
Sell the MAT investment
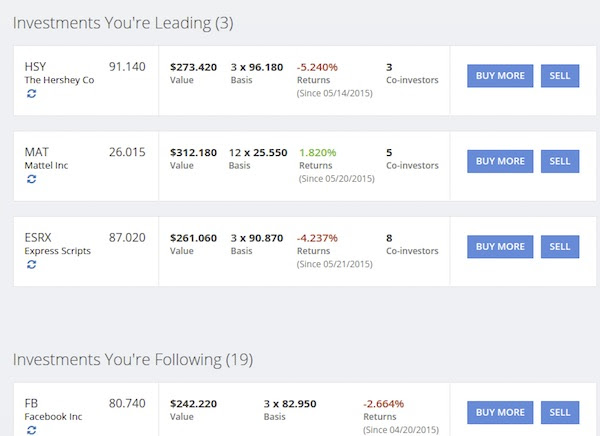point(560,161)
